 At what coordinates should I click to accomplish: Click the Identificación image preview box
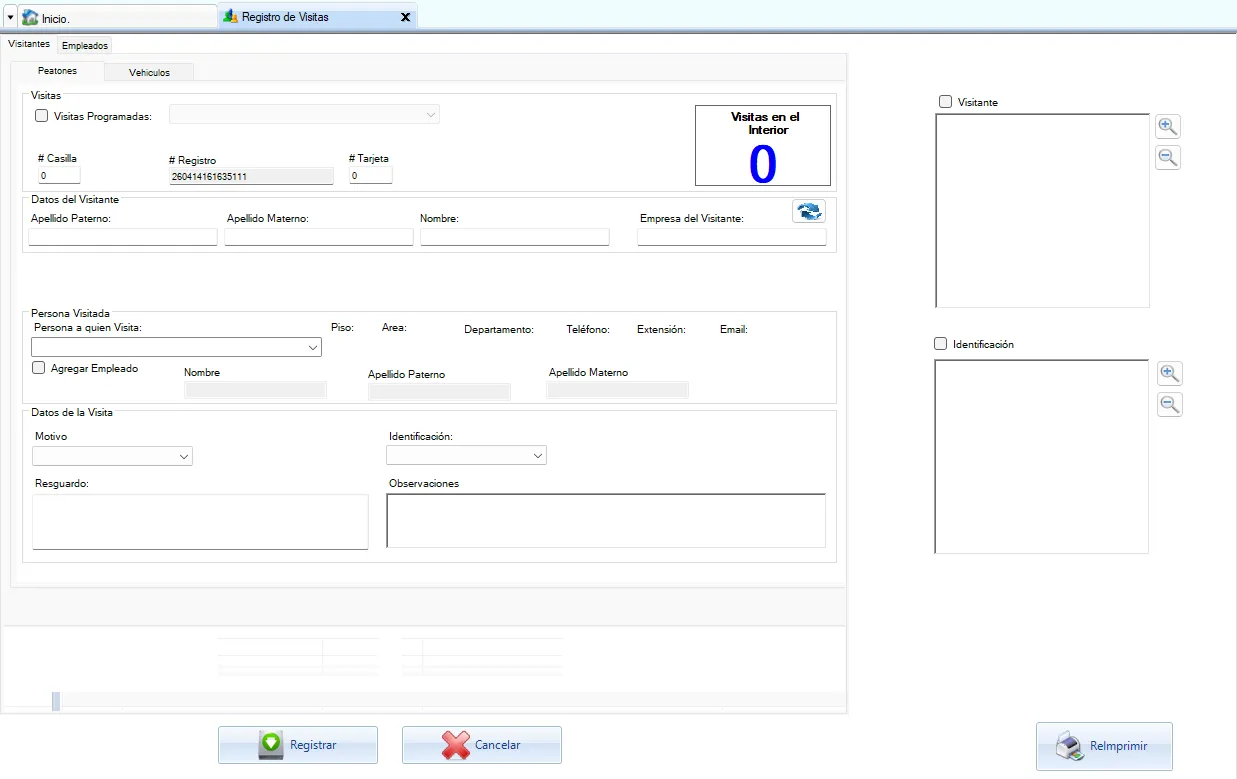(x=1041, y=457)
